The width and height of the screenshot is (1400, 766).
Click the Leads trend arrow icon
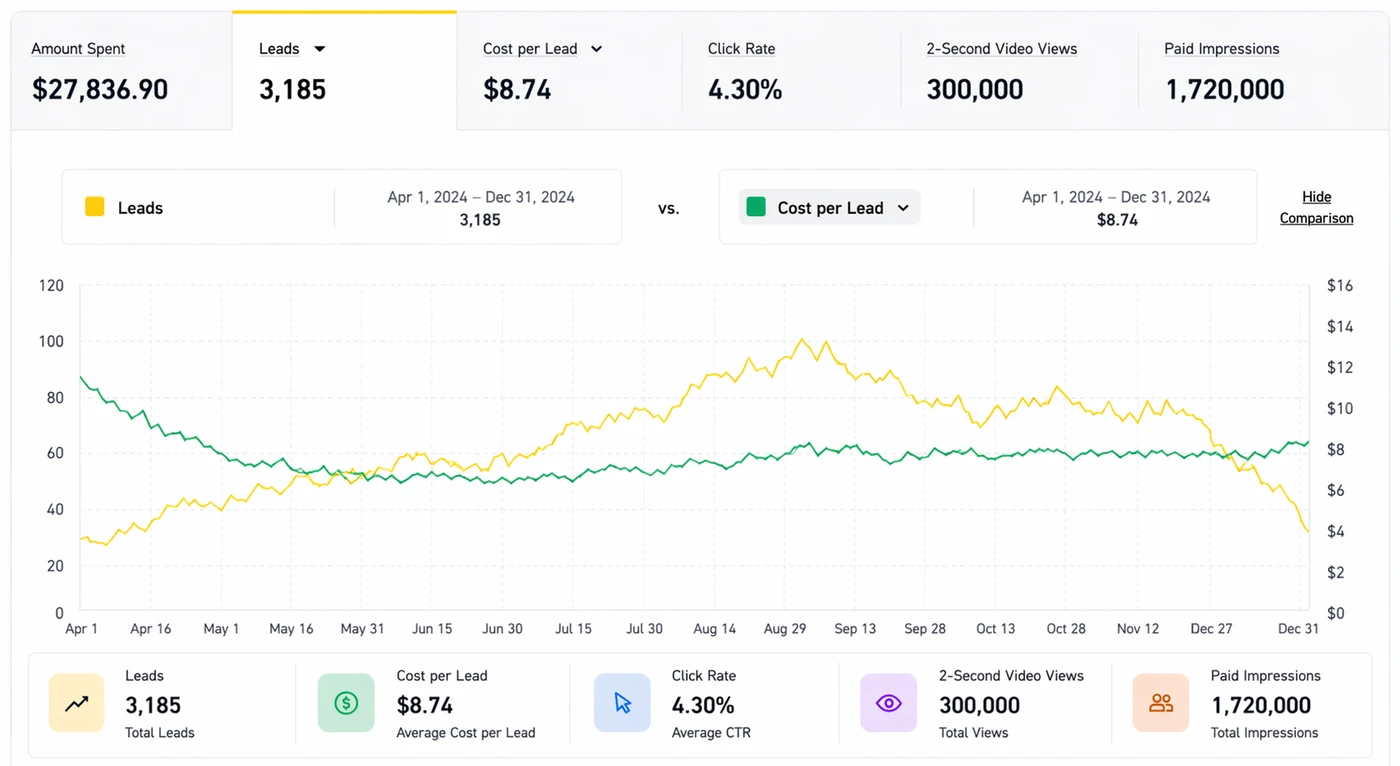[x=76, y=703]
